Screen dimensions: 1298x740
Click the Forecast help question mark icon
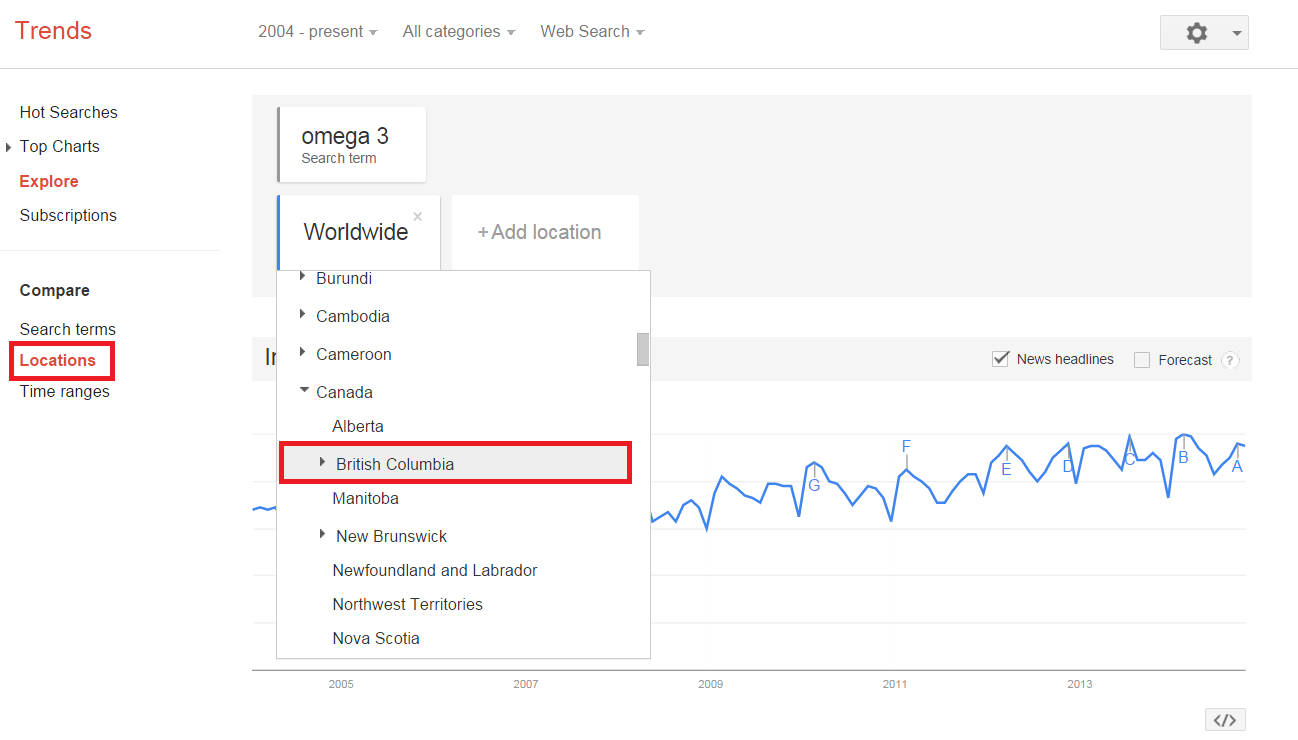point(1230,360)
